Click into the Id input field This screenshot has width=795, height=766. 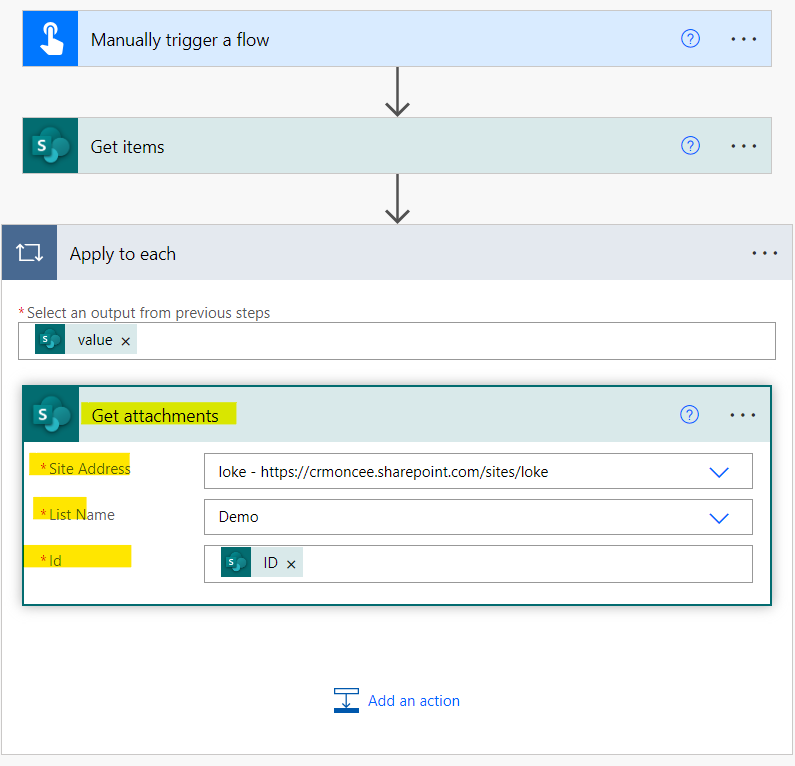click(478, 564)
